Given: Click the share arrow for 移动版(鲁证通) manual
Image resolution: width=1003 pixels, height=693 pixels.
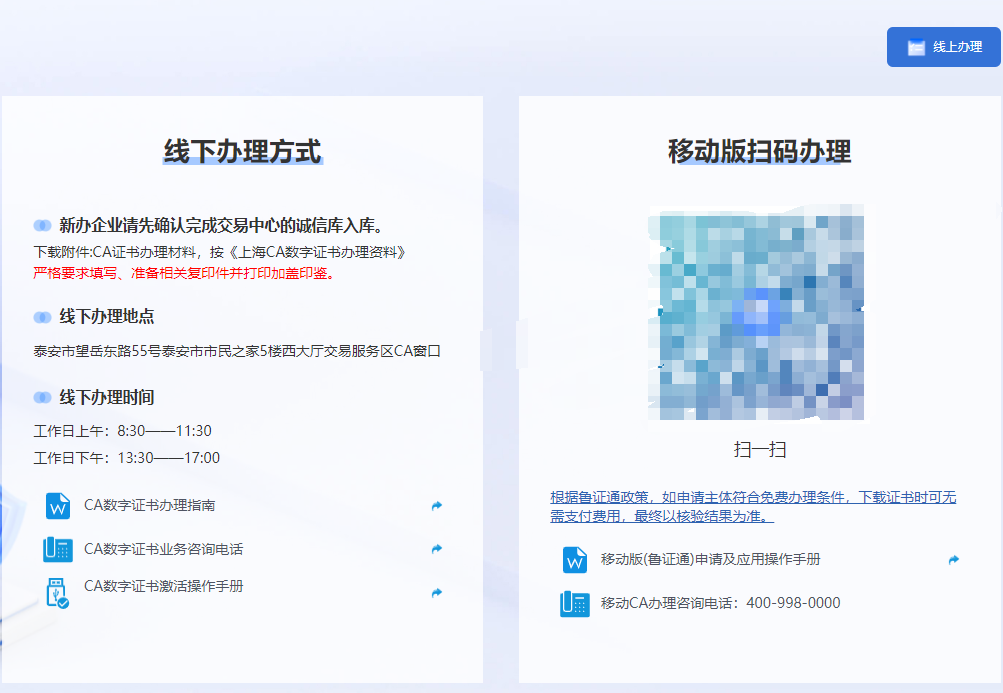Looking at the screenshot, I should tap(954, 560).
